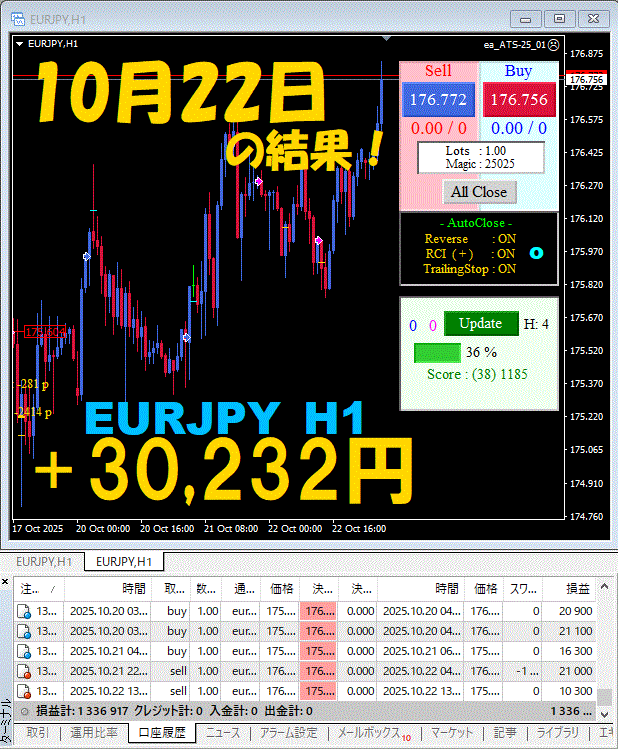Viewport: 618px width, 749px height.
Task: Click the 21 100 profit cell
Action: (x=569, y=631)
